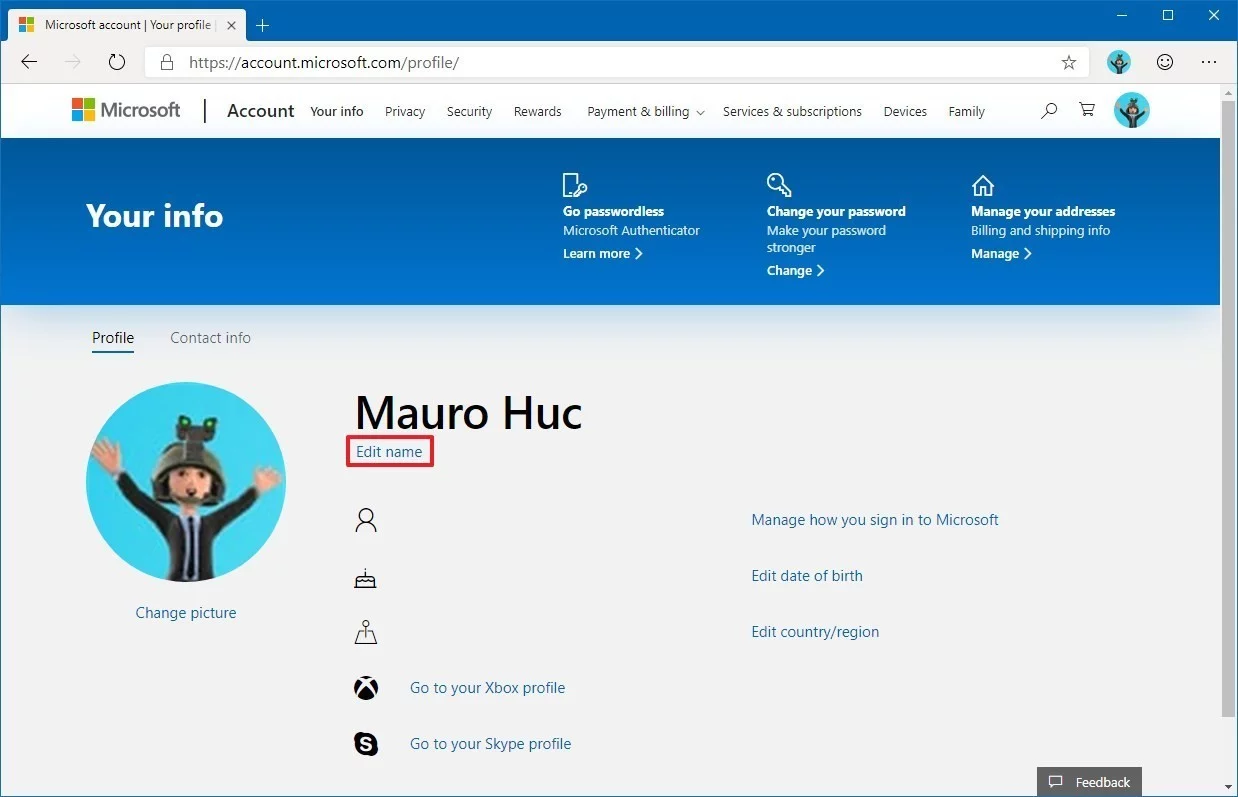Open the Security menu item
Screen dimensions: 1238x797
click(469, 112)
